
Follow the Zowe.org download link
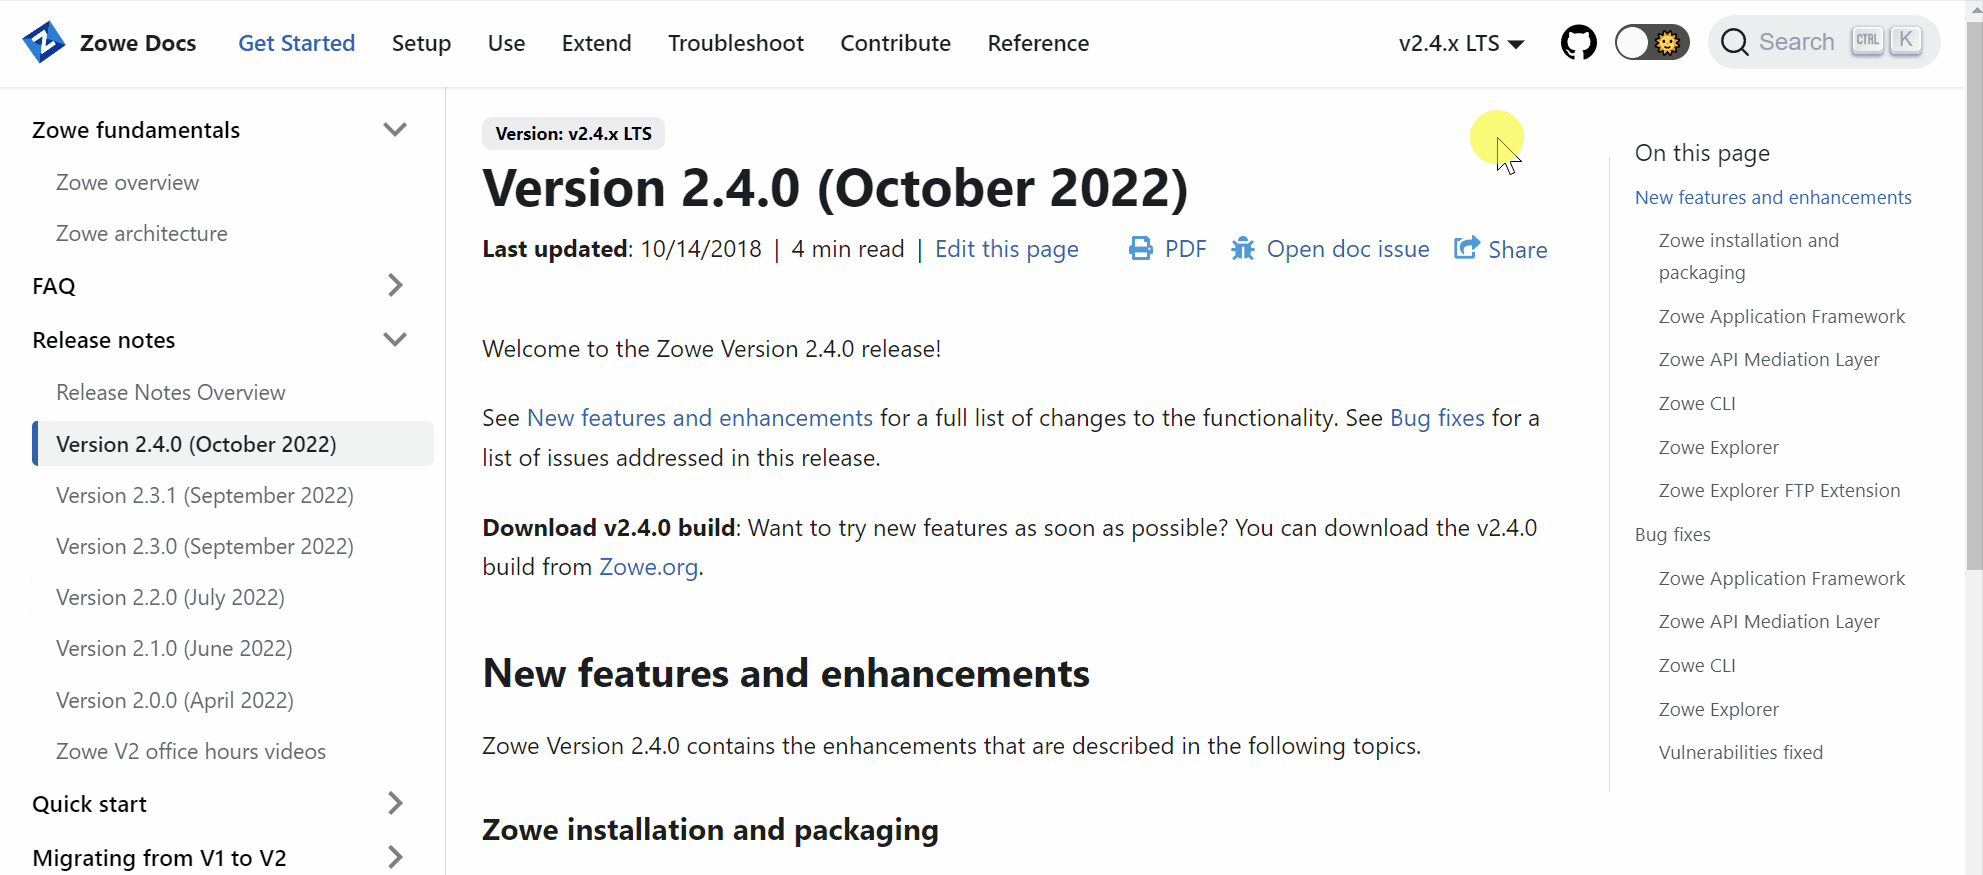click(x=648, y=567)
